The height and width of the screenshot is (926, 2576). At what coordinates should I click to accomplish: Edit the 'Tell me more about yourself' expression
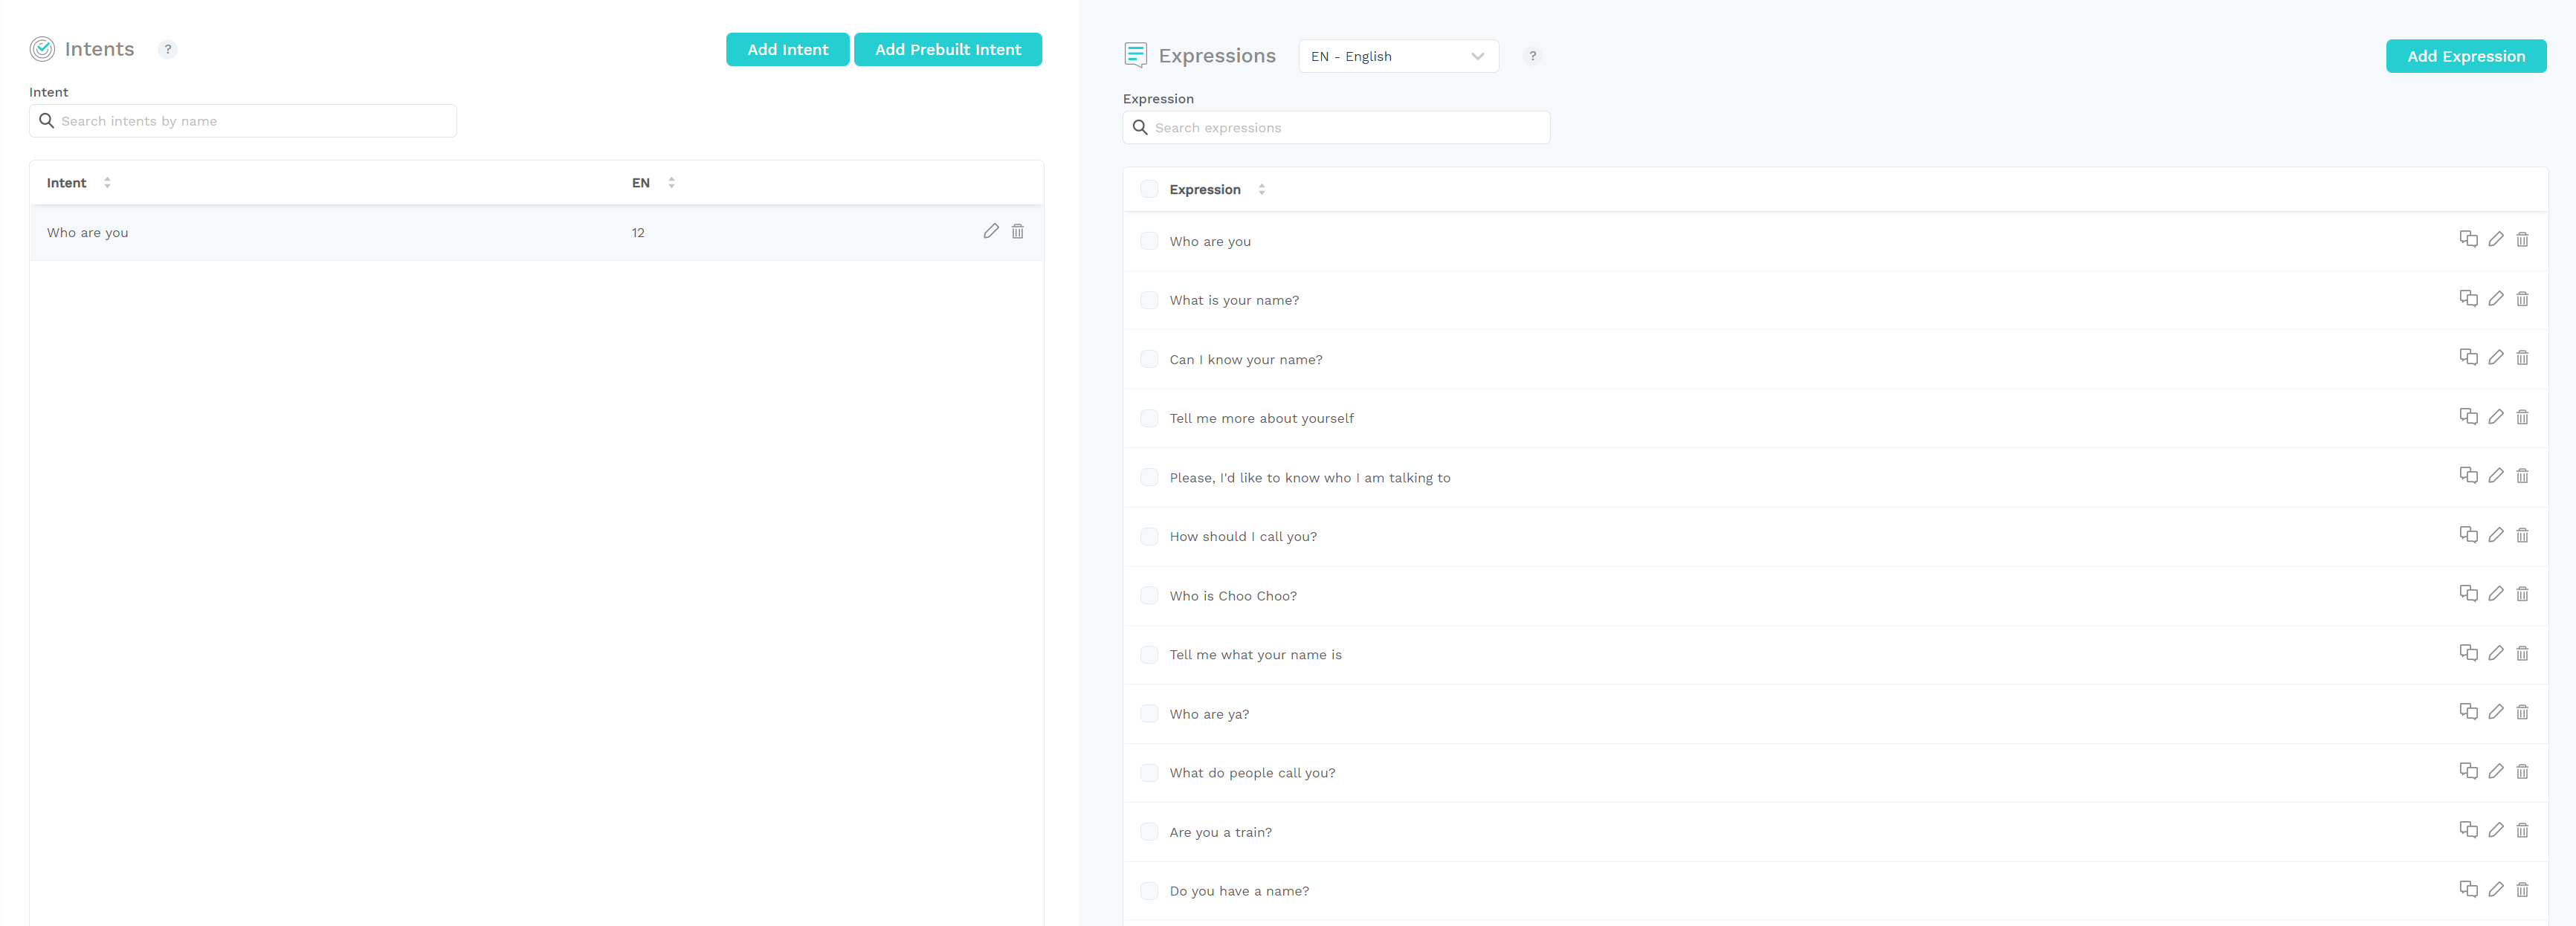coord(2495,416)
